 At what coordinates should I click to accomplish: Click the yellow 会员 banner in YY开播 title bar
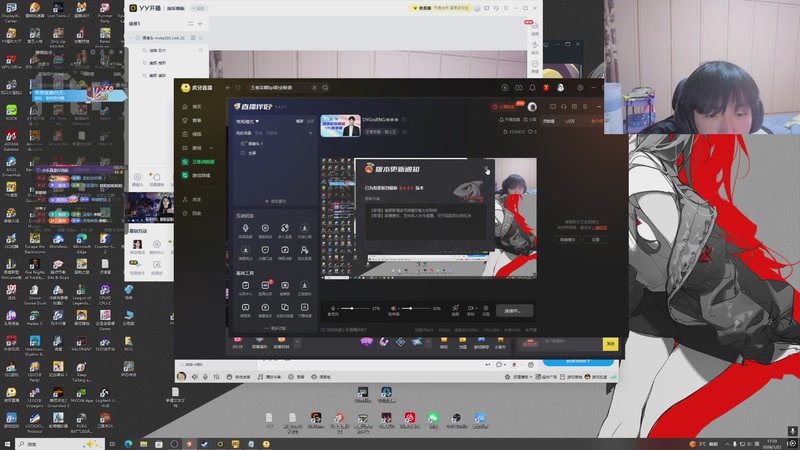pyautogui.click(x=440, y=8)
